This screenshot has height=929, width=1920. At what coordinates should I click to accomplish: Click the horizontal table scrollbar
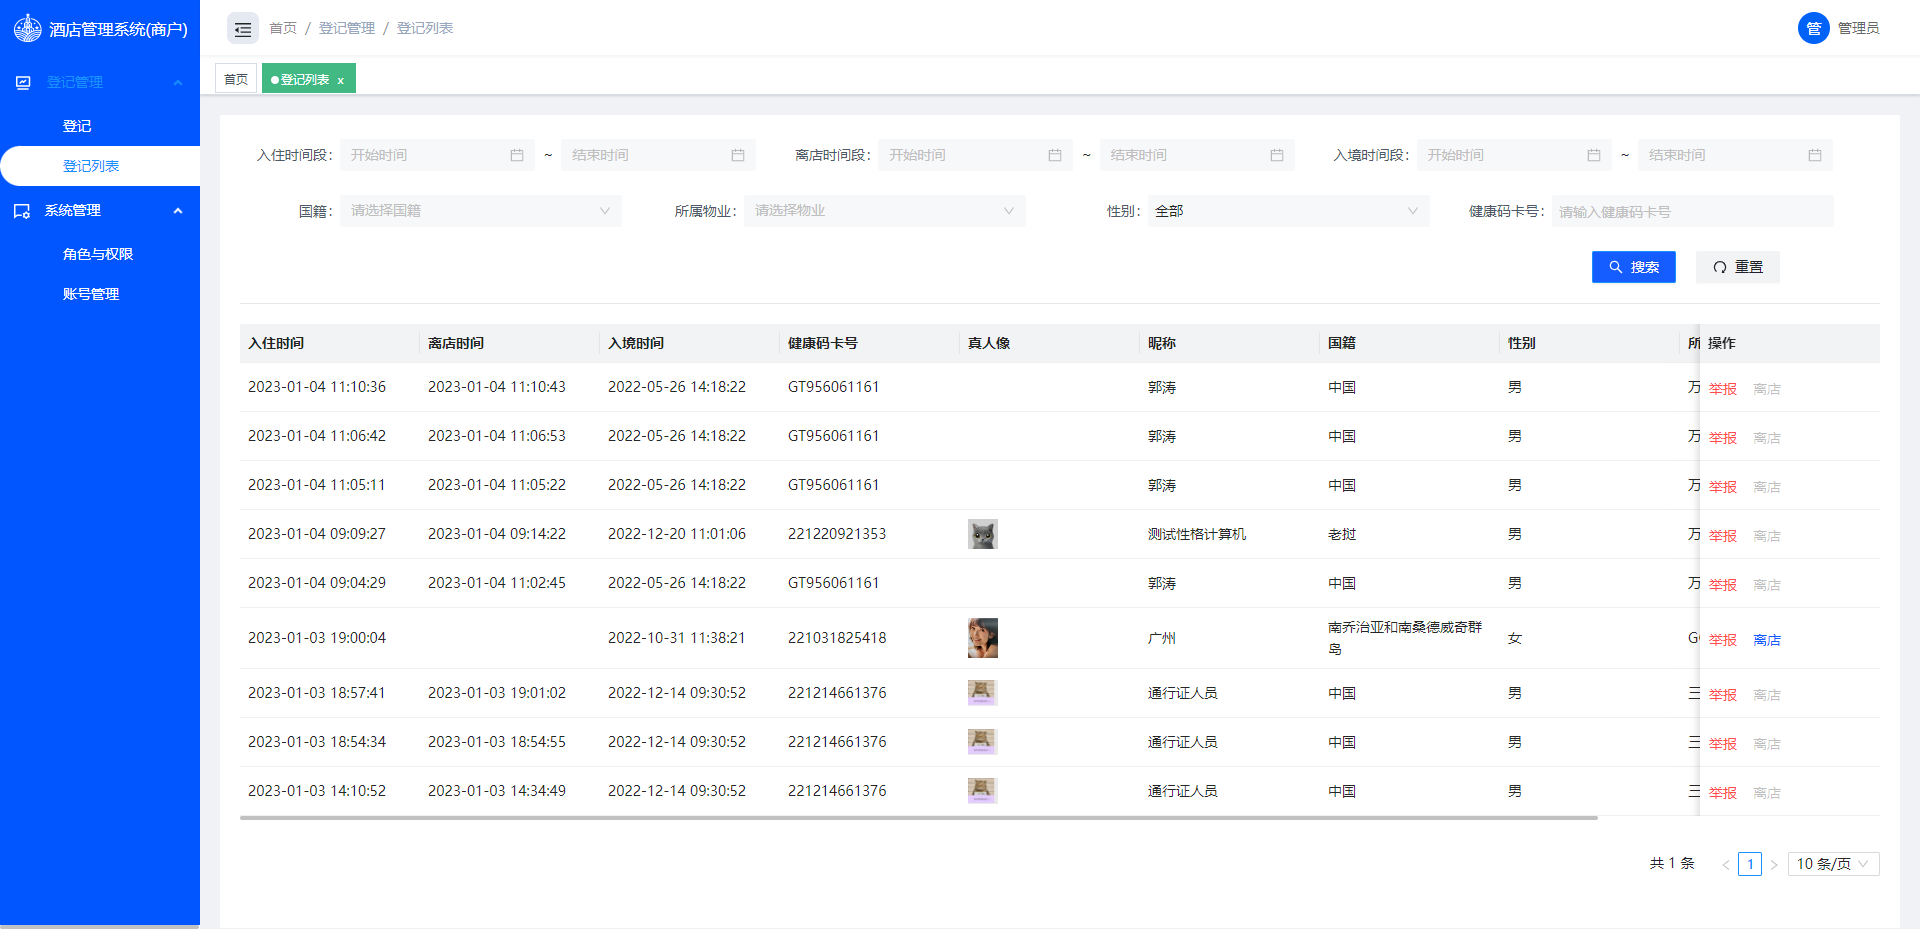pos(919,818)
